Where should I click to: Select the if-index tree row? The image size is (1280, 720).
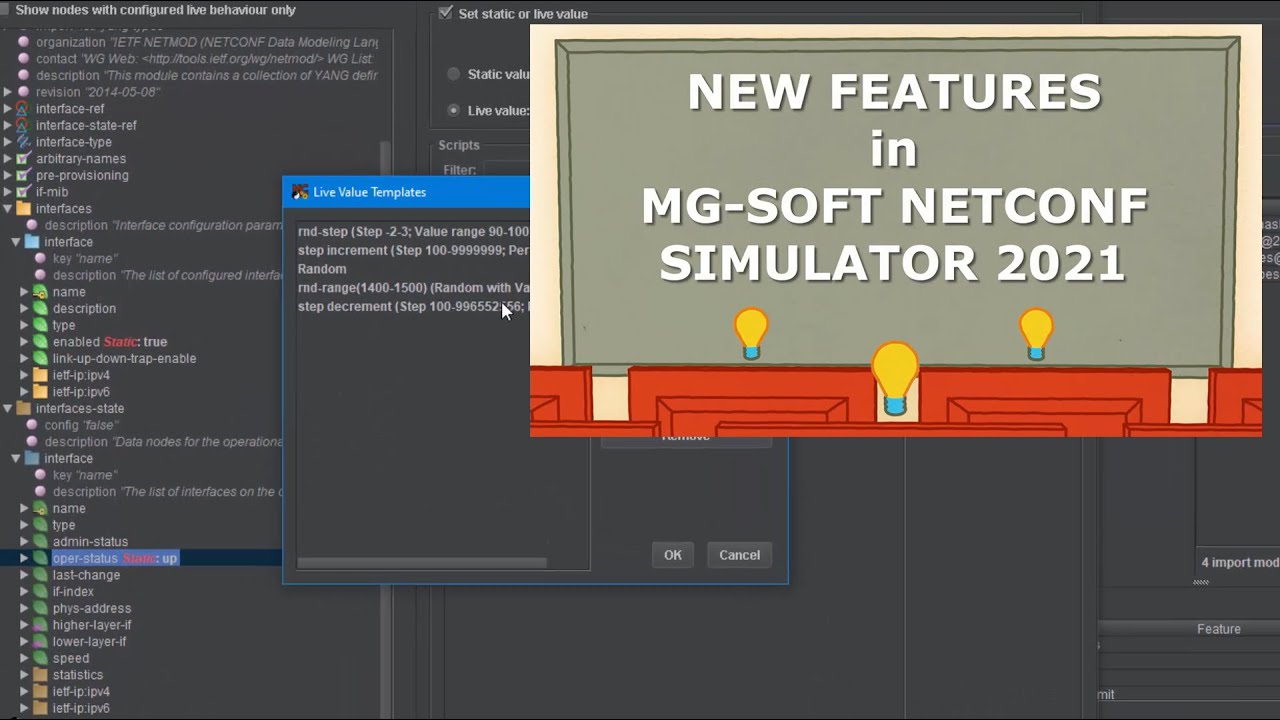click(73, 592)
